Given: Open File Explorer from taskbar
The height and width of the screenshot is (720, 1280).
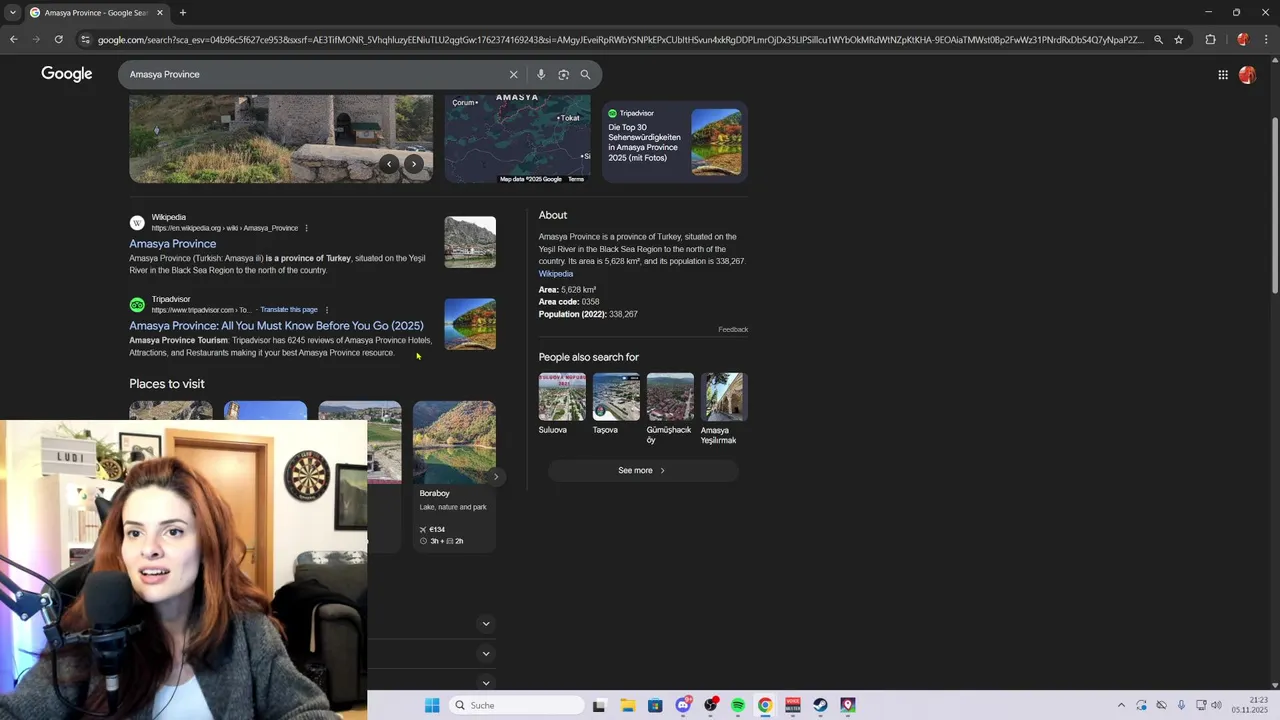Looking at the screenshot, I should pos(627,705).
